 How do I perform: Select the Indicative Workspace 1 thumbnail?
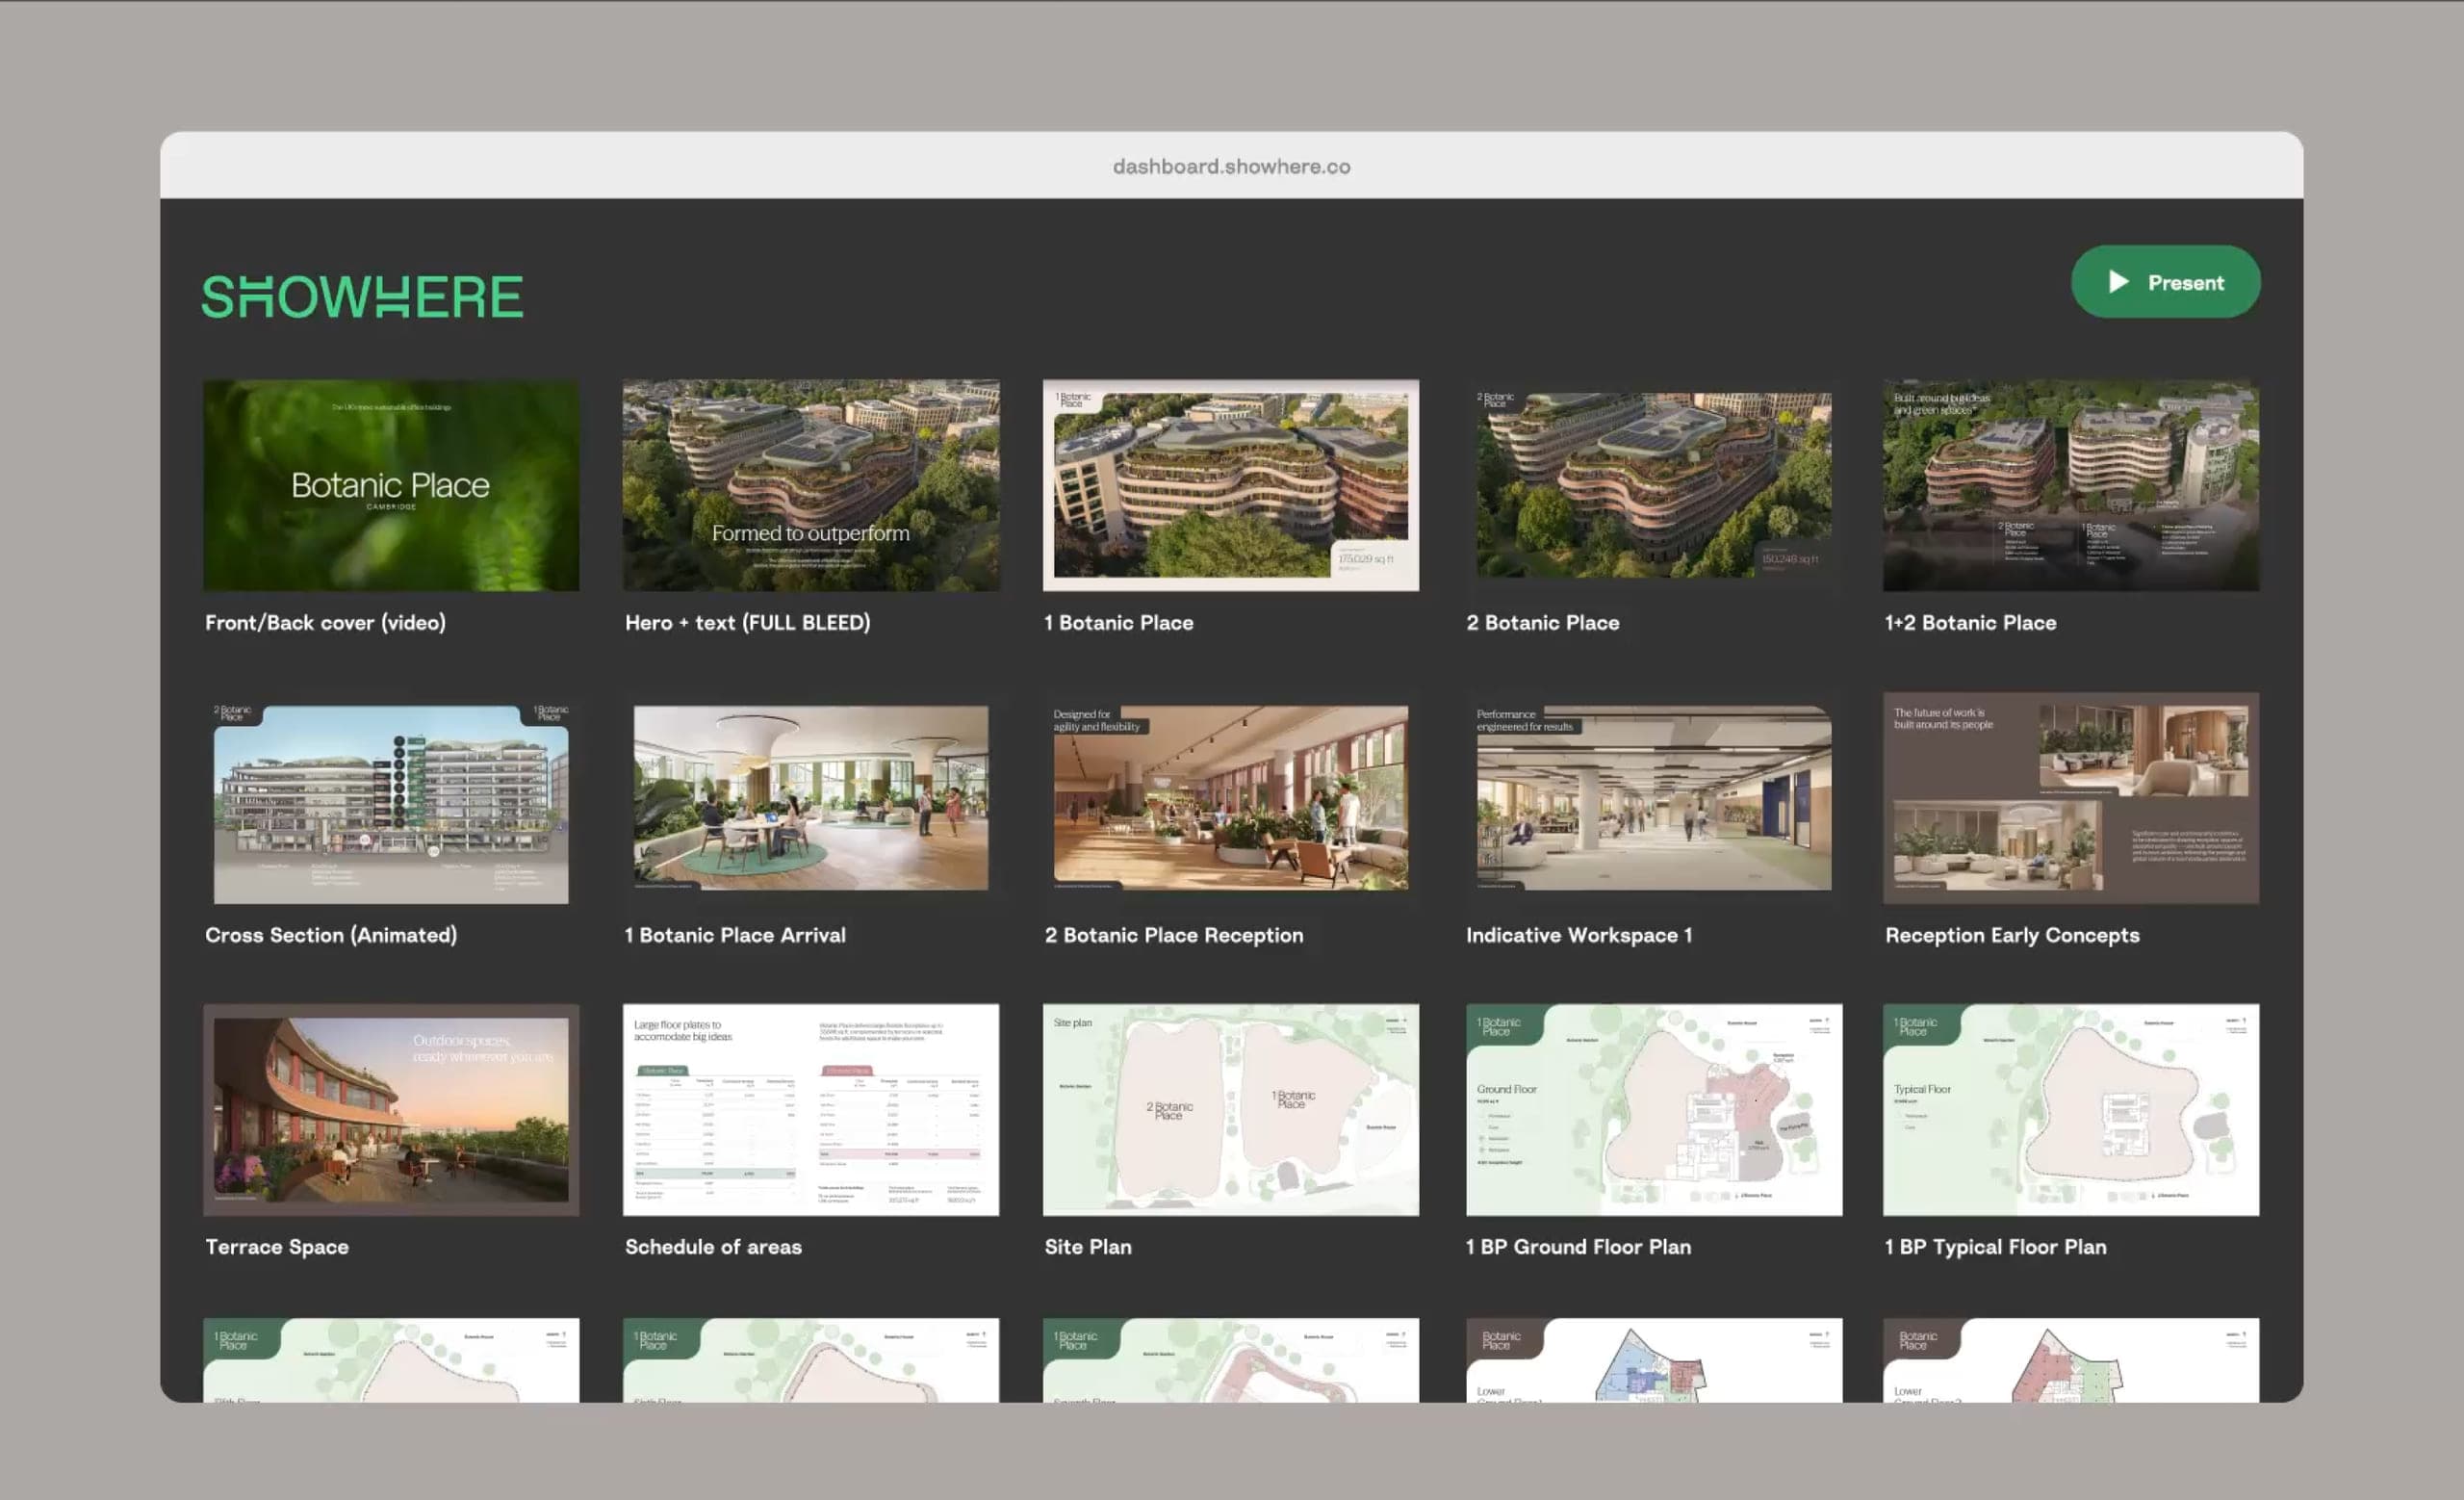(1654, 798)
